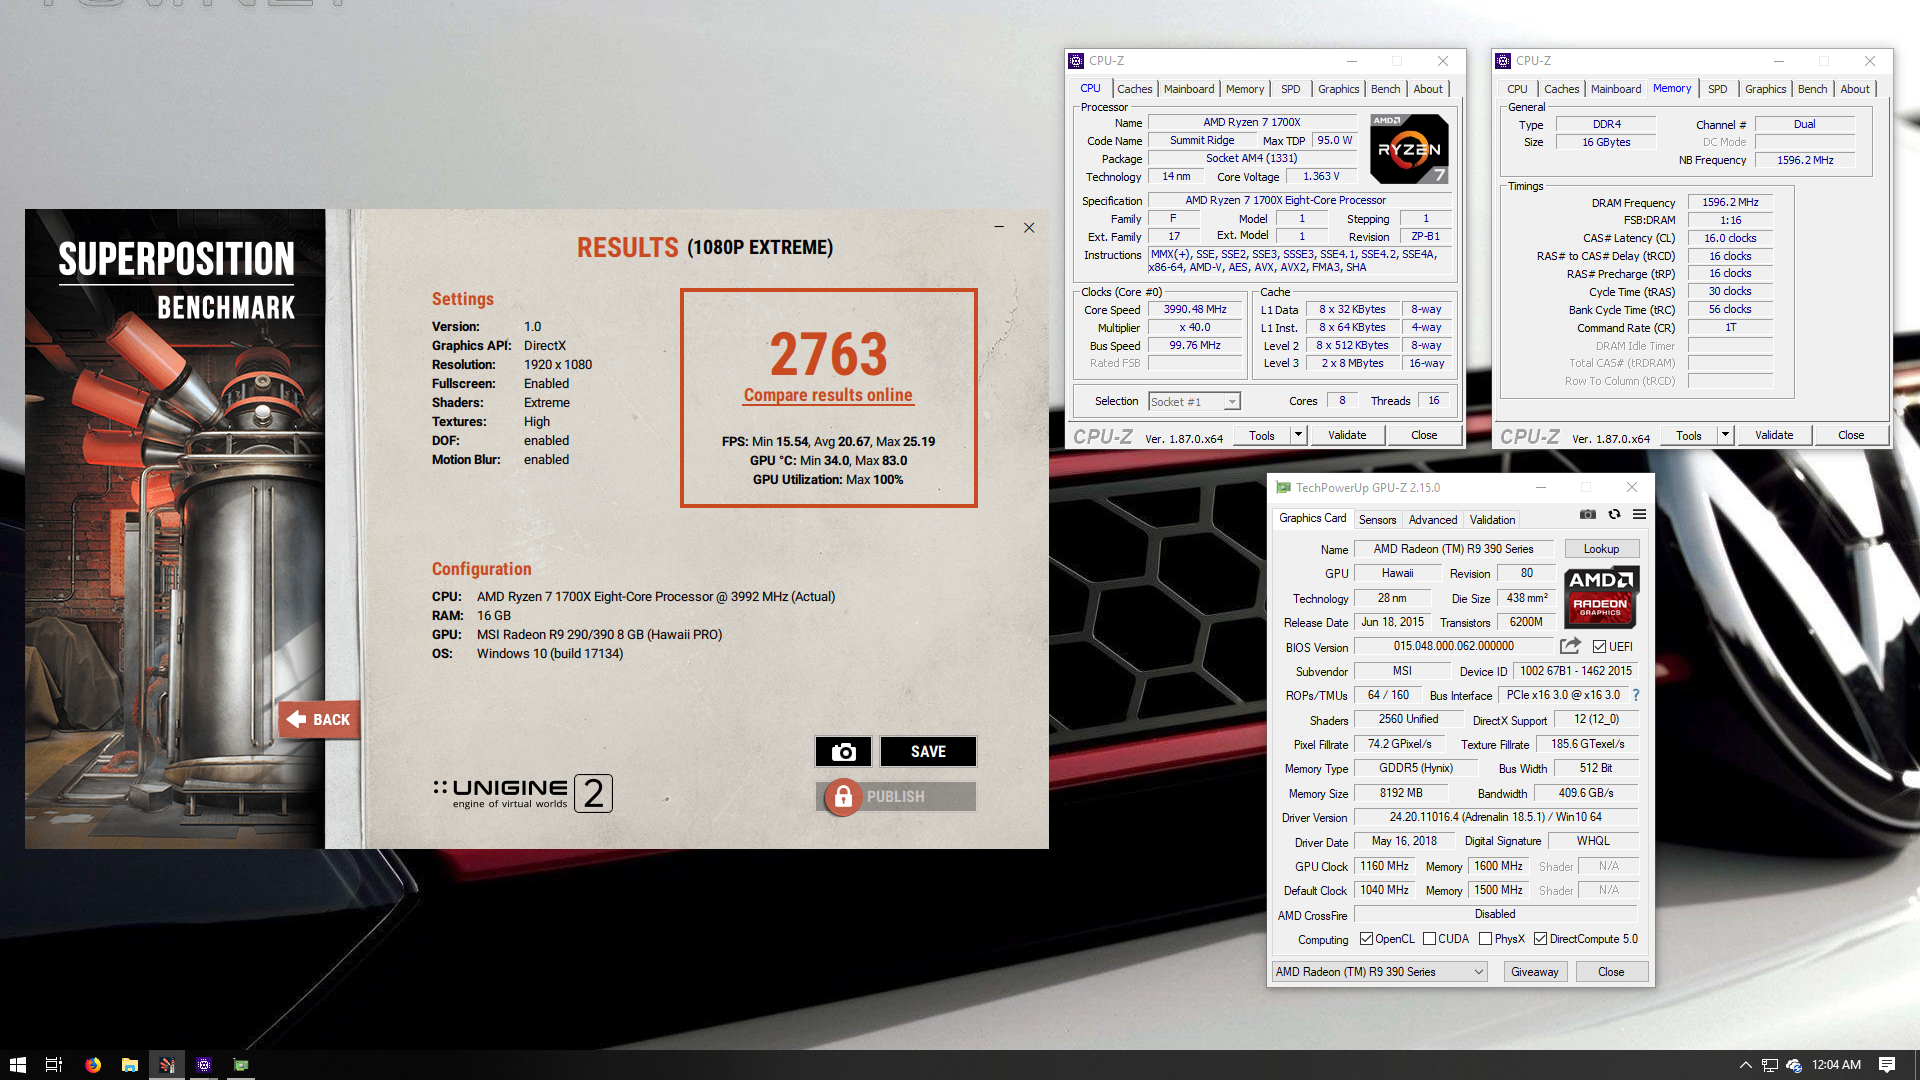1920x1080 pixels.
Task: Take GPU-Z screenshot with camera icon
Action: (1587, 514)
